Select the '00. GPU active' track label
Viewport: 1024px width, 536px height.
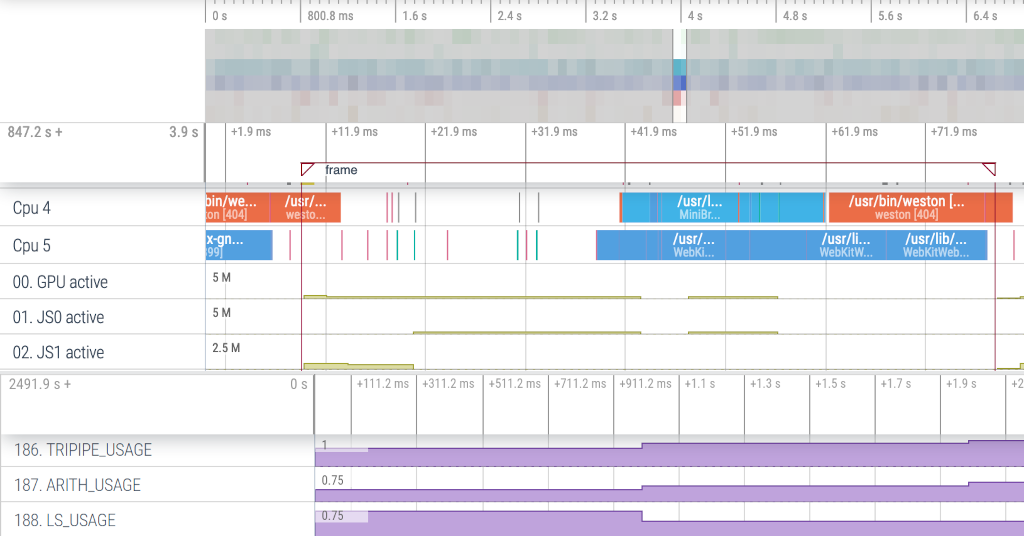60,282
